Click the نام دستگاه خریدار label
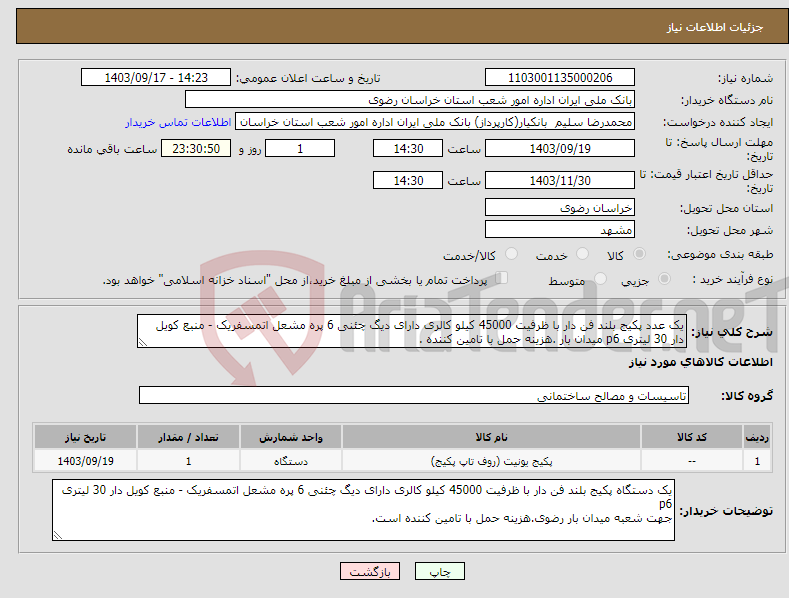The height and width of the screenshot is (598, 789). (727, 101)
